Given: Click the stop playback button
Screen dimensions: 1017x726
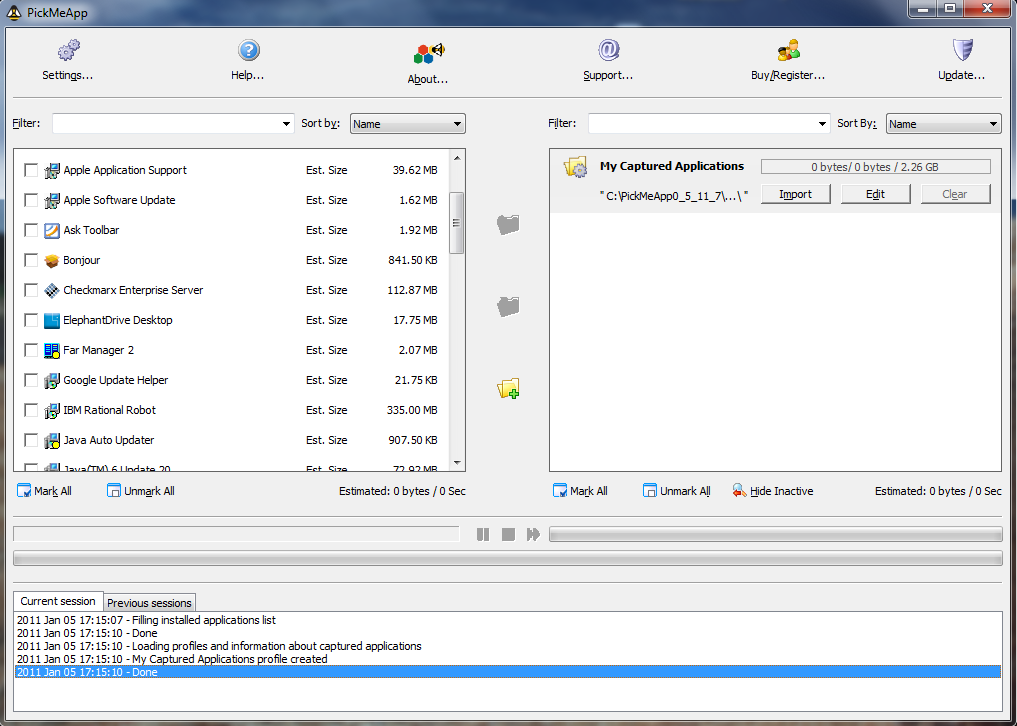Looking at the screenshot, I should point(508,534).
